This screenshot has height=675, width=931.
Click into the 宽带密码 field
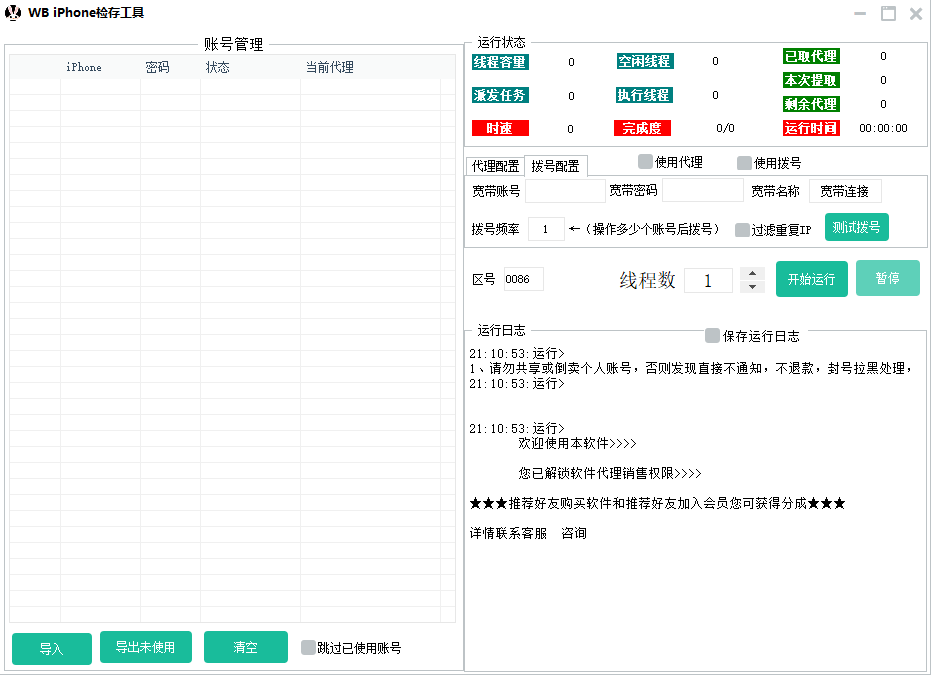tap(702, 191)
